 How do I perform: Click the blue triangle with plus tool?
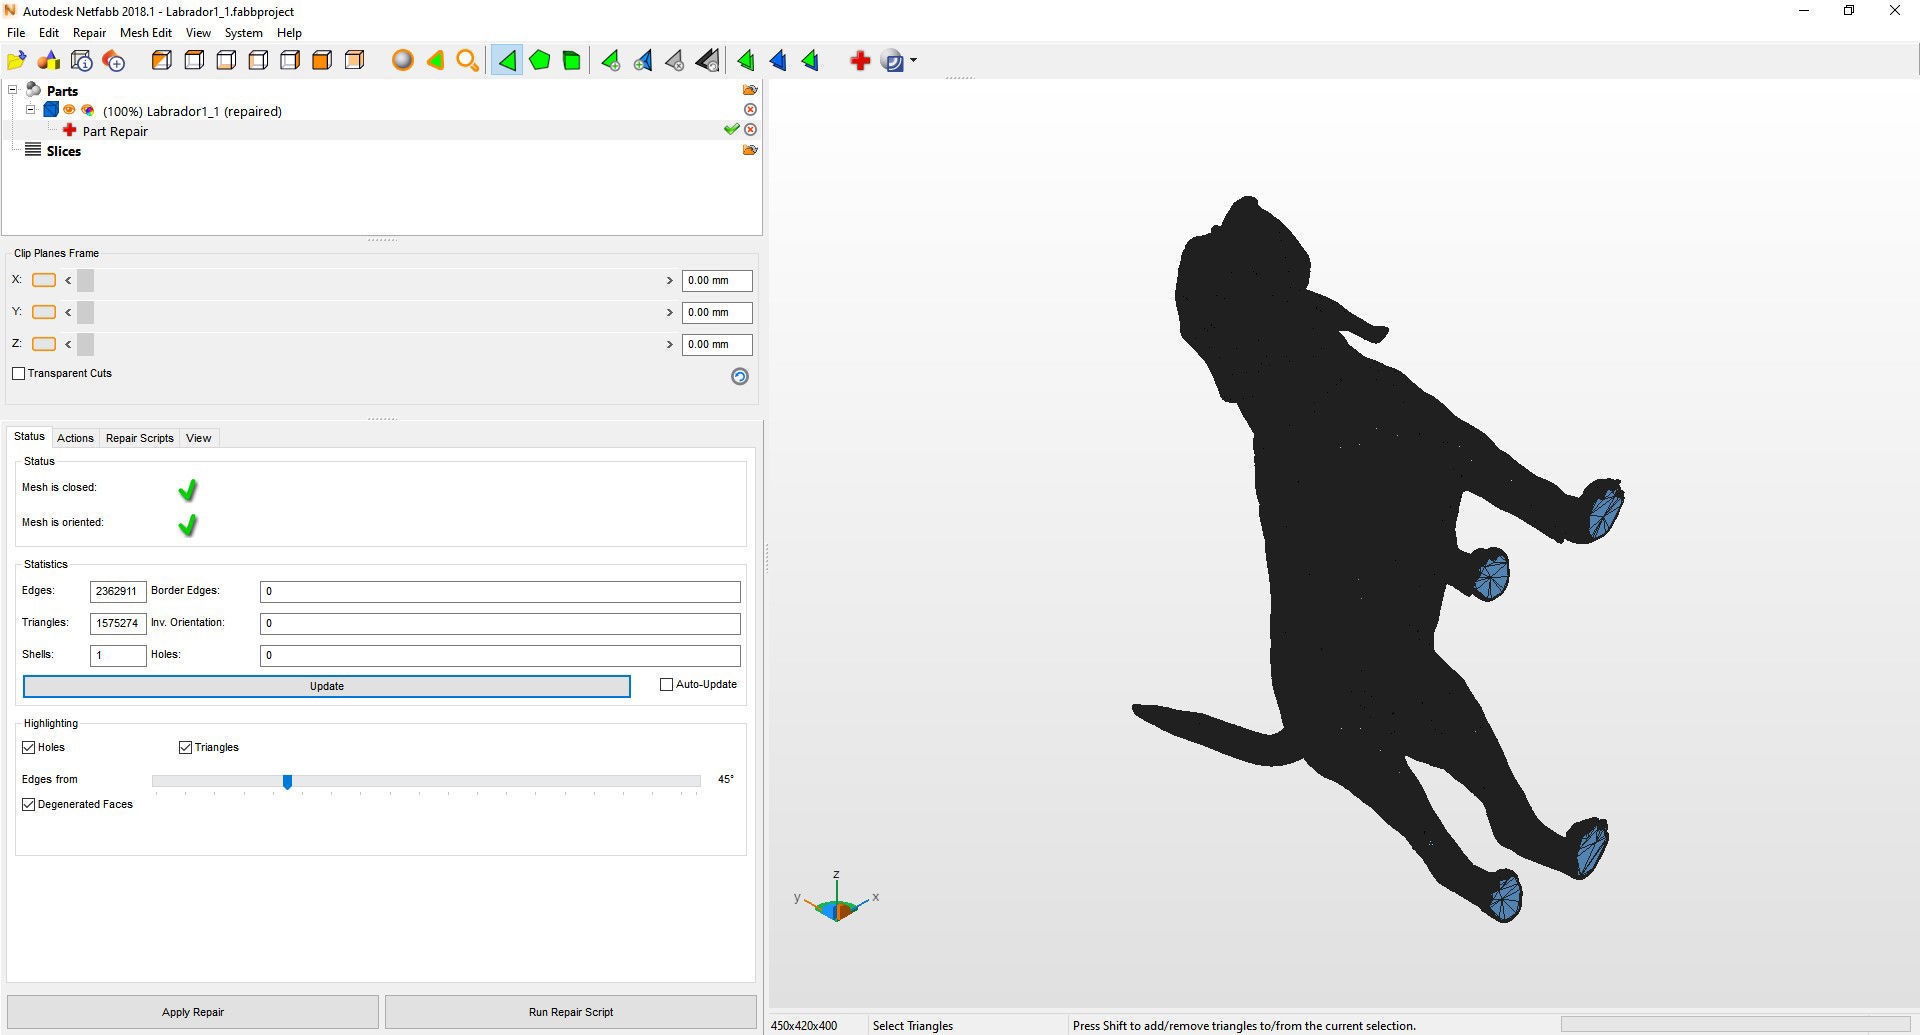pyautogui.click(x=643, y=61)
